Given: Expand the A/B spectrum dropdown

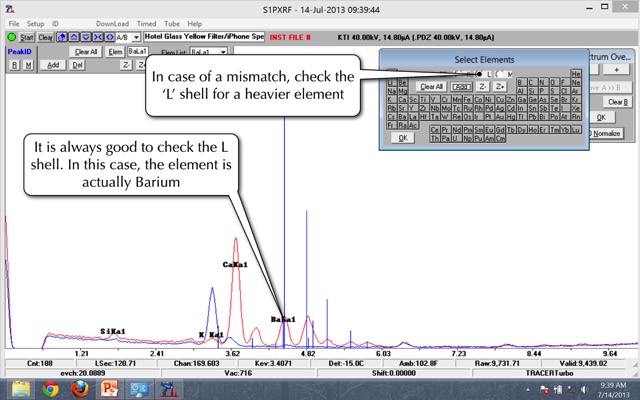Looking at the screenshot, I should tap(135, 37).
